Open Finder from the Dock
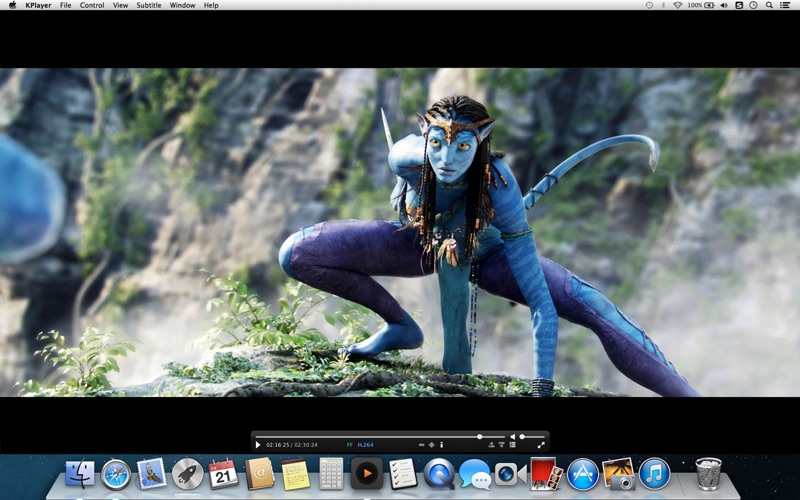Screen dimensions: 800x500 [x=80, y=474]
